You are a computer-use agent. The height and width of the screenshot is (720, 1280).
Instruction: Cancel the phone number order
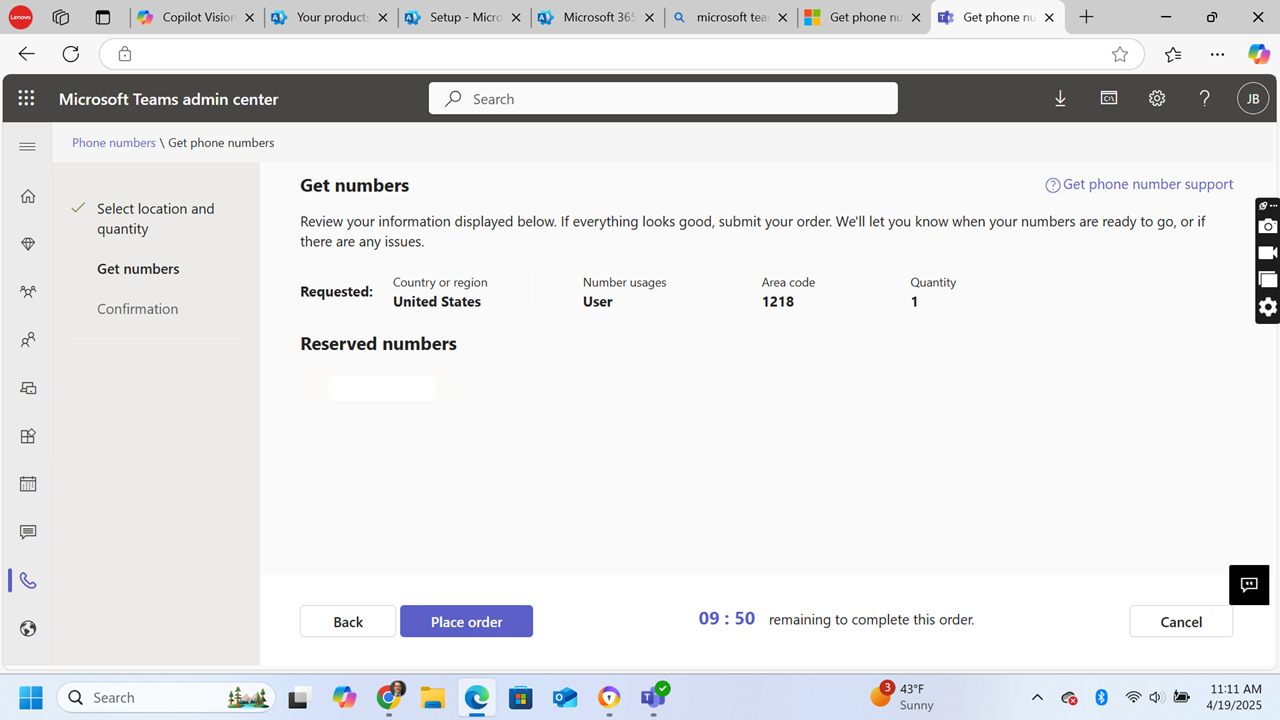1181,621
